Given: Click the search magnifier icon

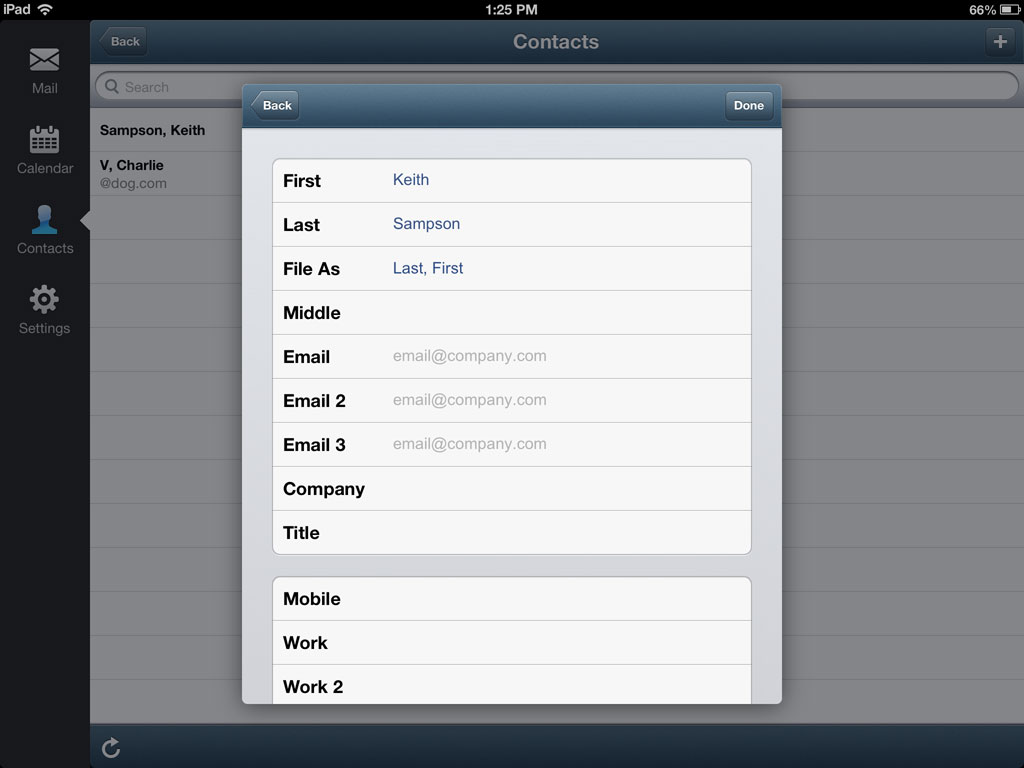Looking at the screenshot, I should coord(112,86).
